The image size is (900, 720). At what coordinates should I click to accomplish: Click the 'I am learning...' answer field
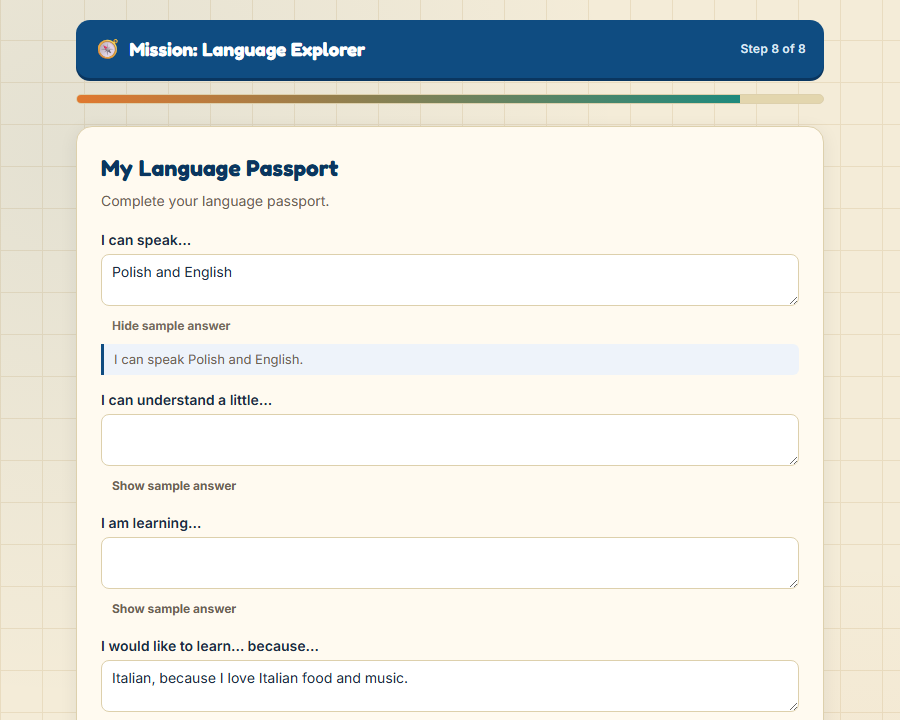click(x=450, y=563)
